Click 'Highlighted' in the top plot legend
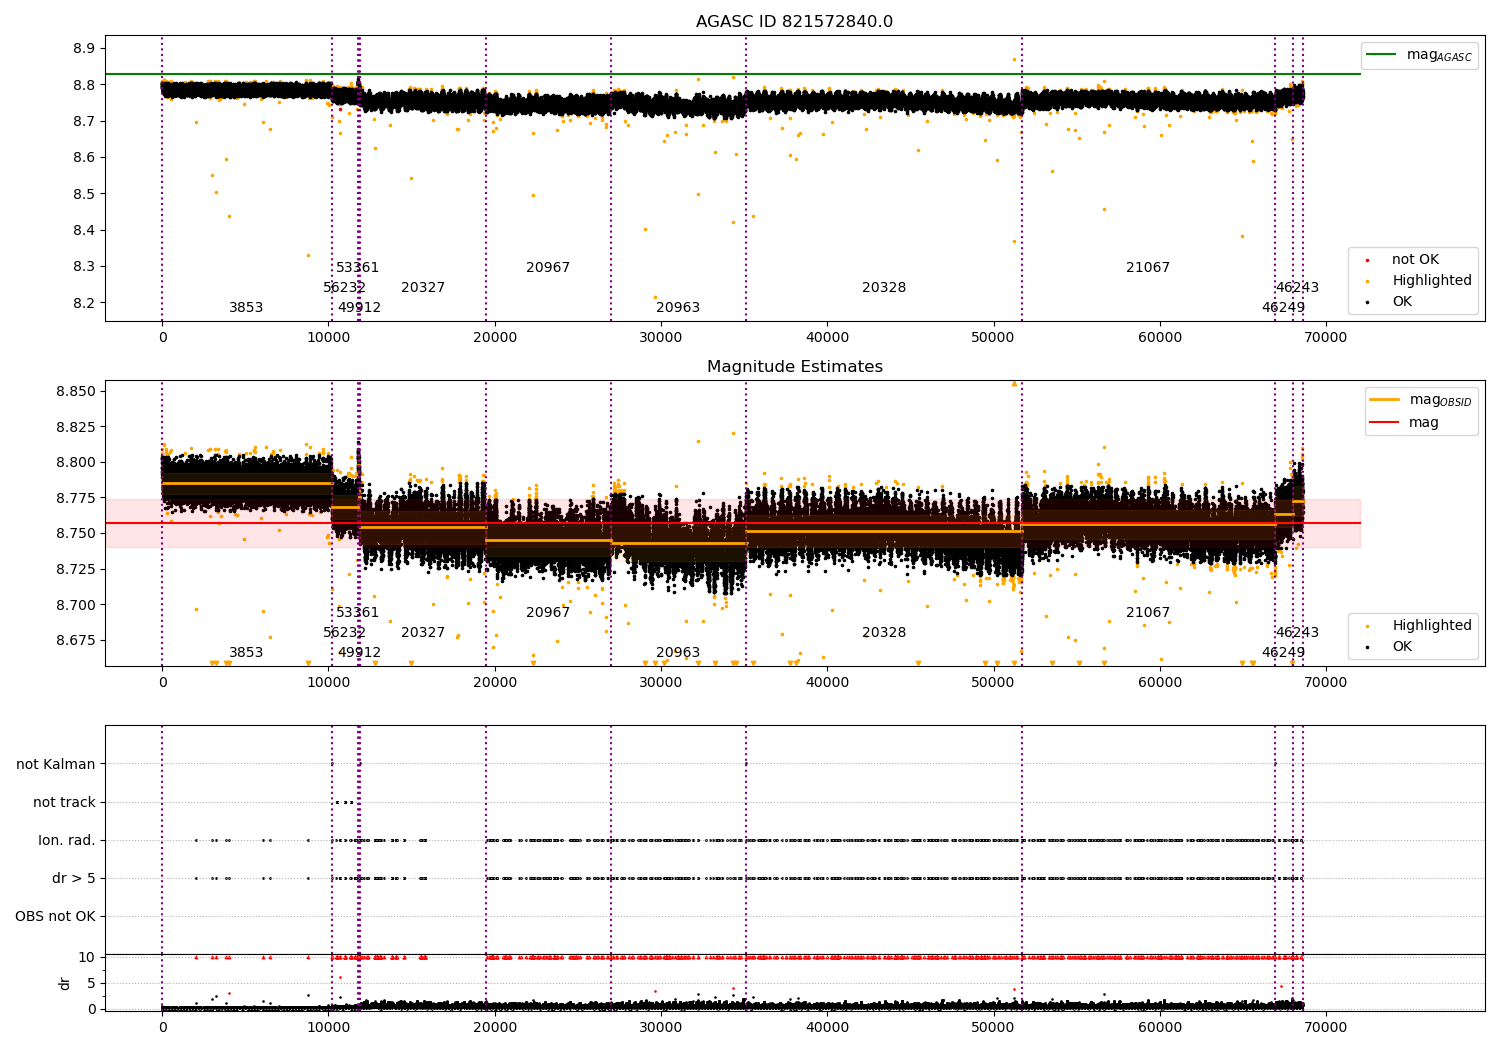The image size is (1500, 1050). point(1432,281)
